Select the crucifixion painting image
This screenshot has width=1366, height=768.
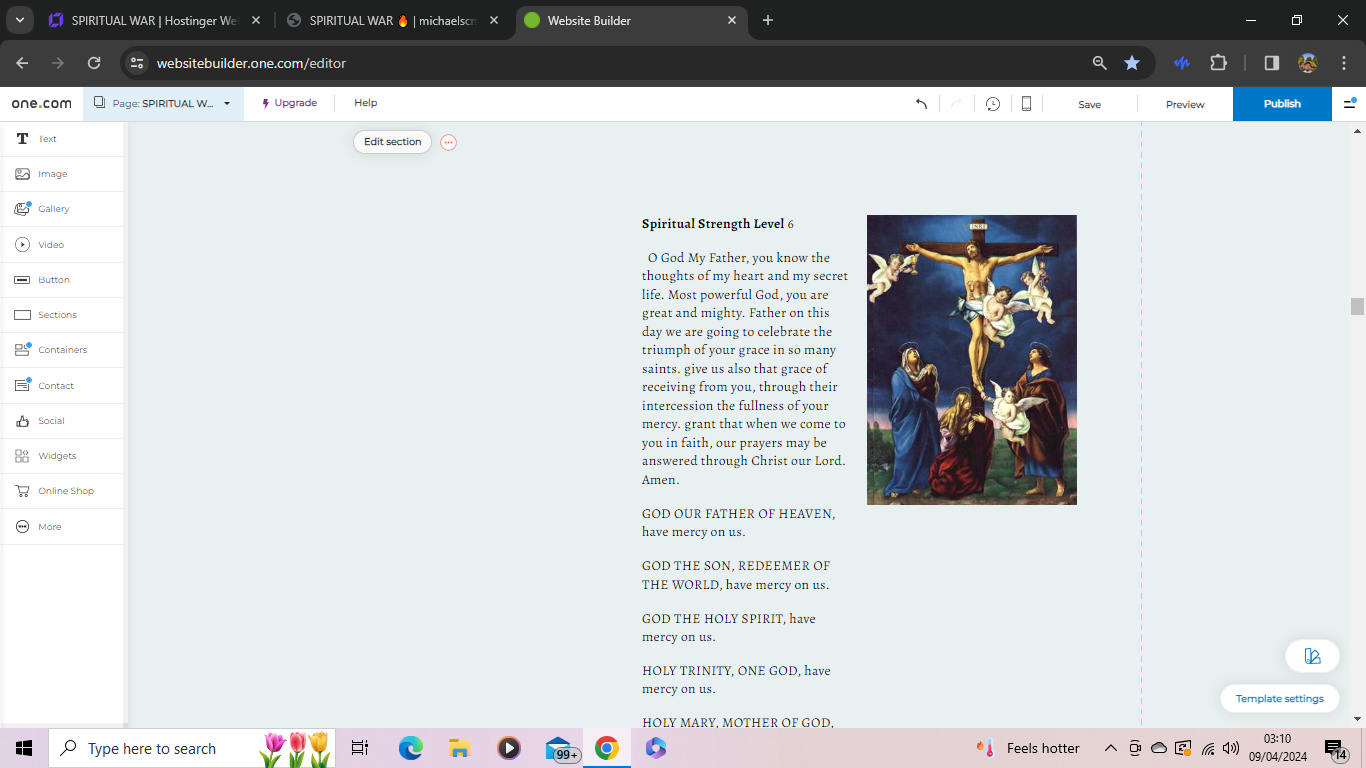pyautogui.click(x=972, y=360)
